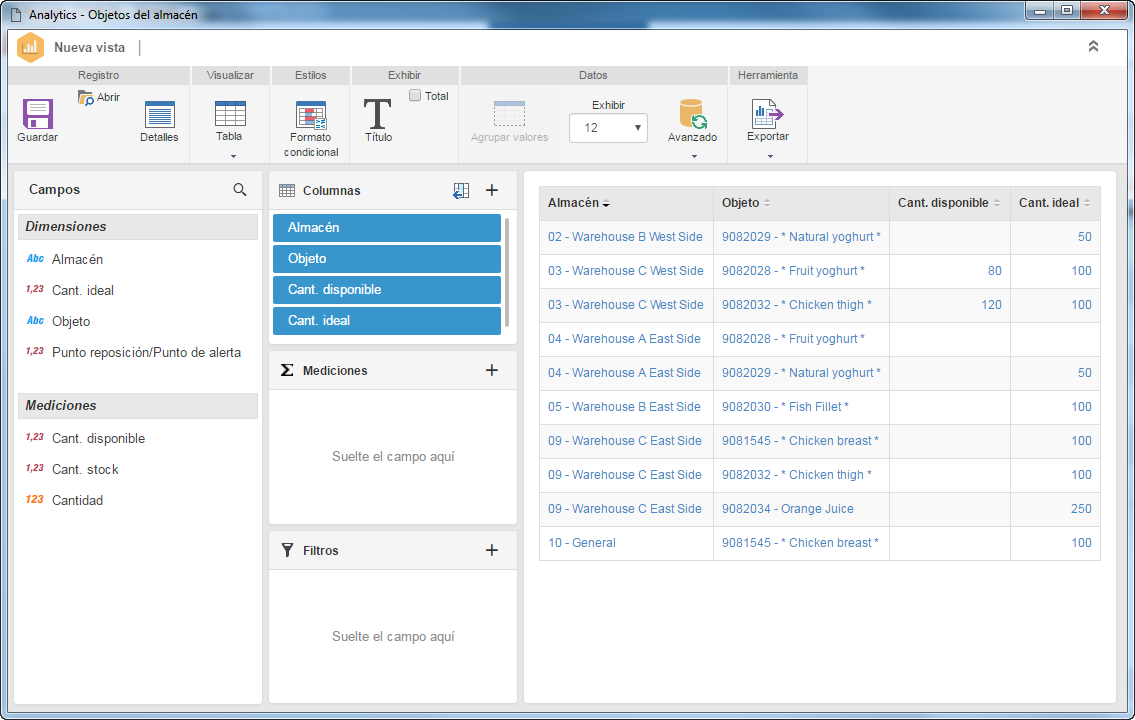This screenshot has height=720, width=1135.
Task: Click the value 80 in Cant. disponible
Action: click(x=995, y=271)
